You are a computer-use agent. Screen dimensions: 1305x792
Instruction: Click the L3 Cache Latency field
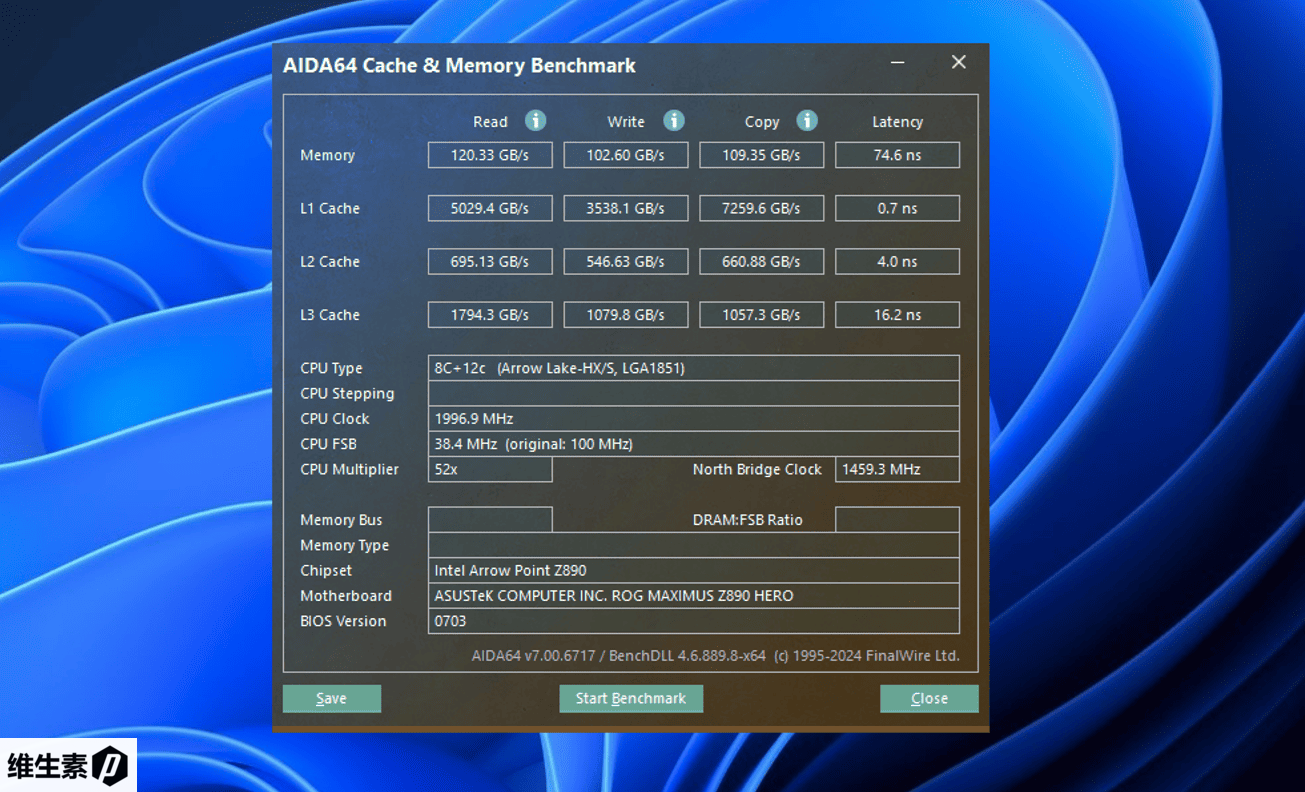[x=897, y=314]
